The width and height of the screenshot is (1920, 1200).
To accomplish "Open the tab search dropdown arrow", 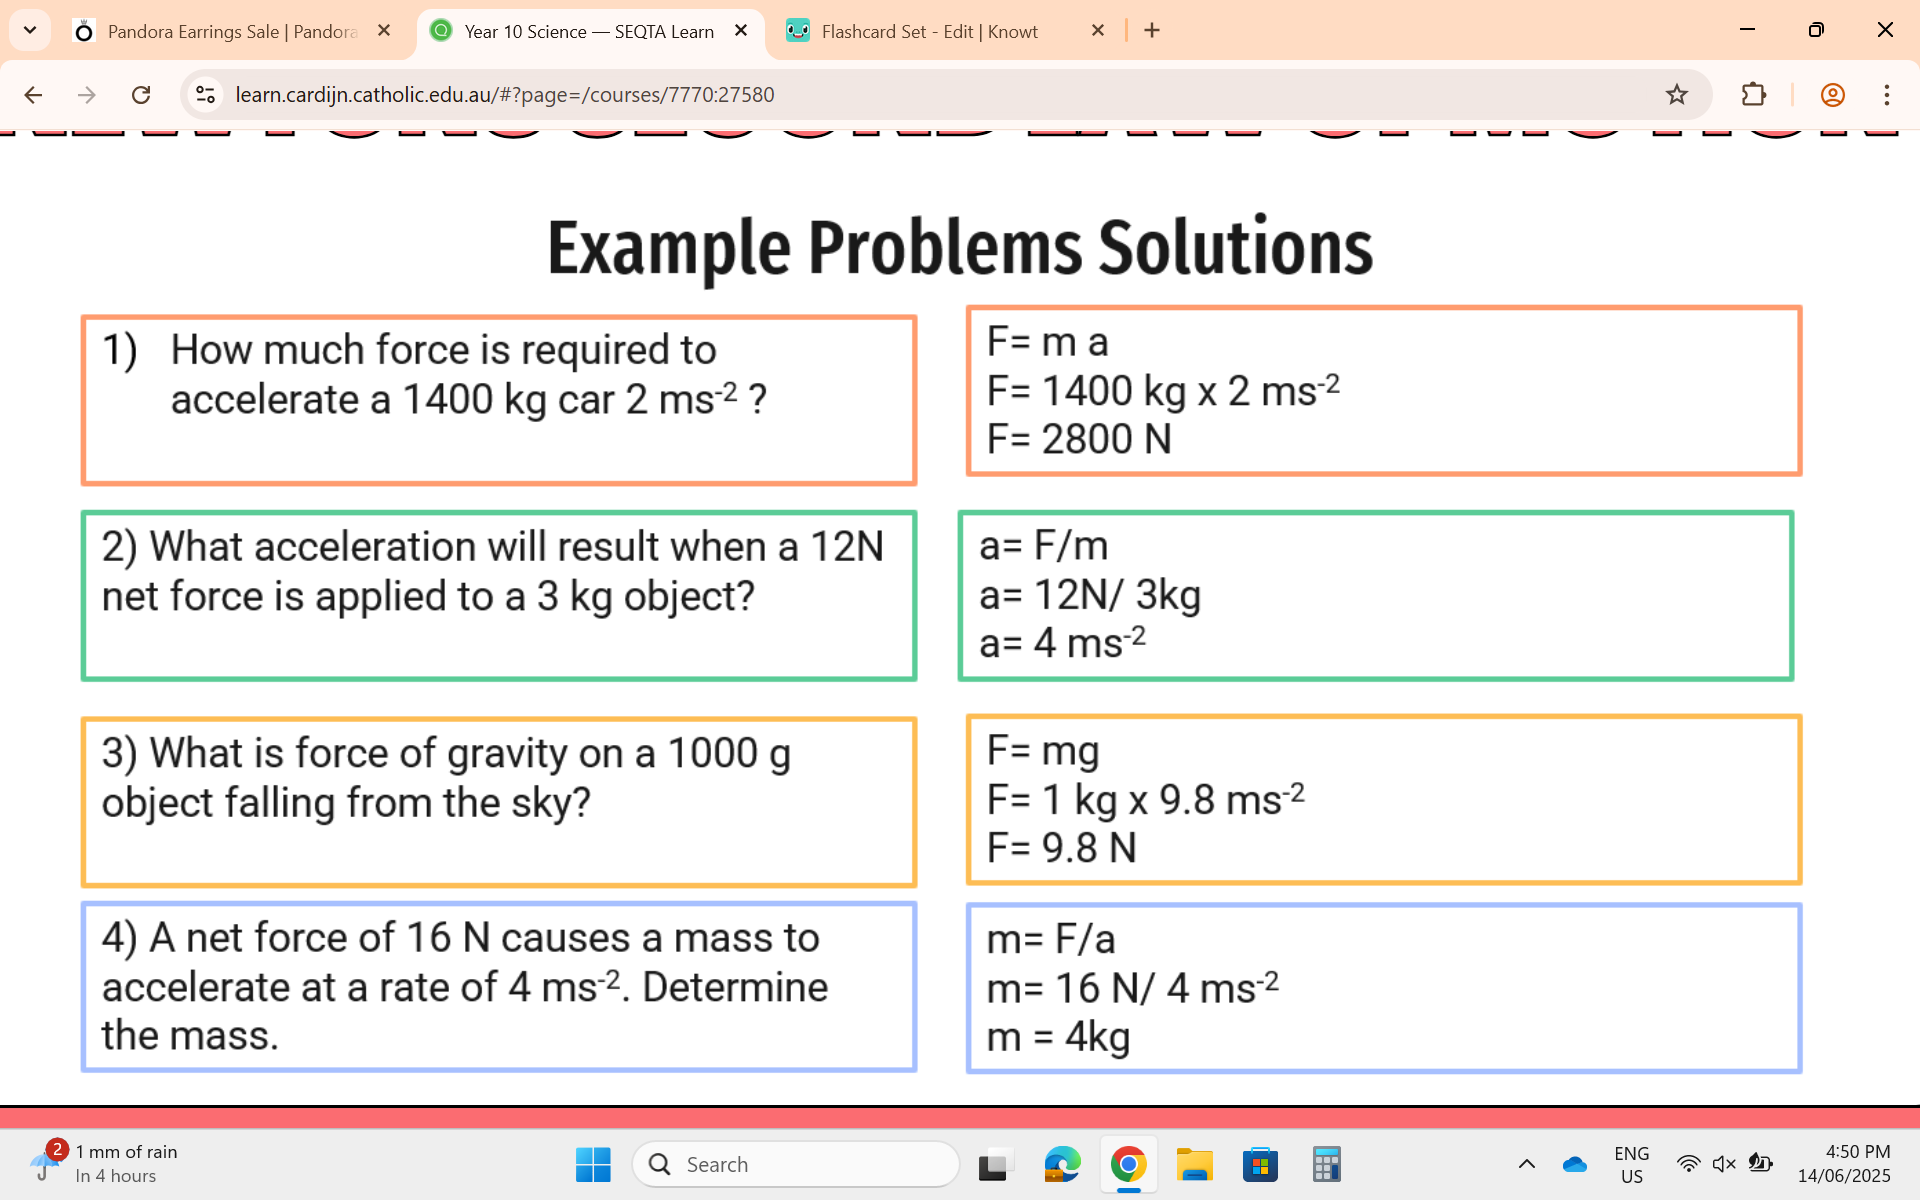I will [30, 30].
